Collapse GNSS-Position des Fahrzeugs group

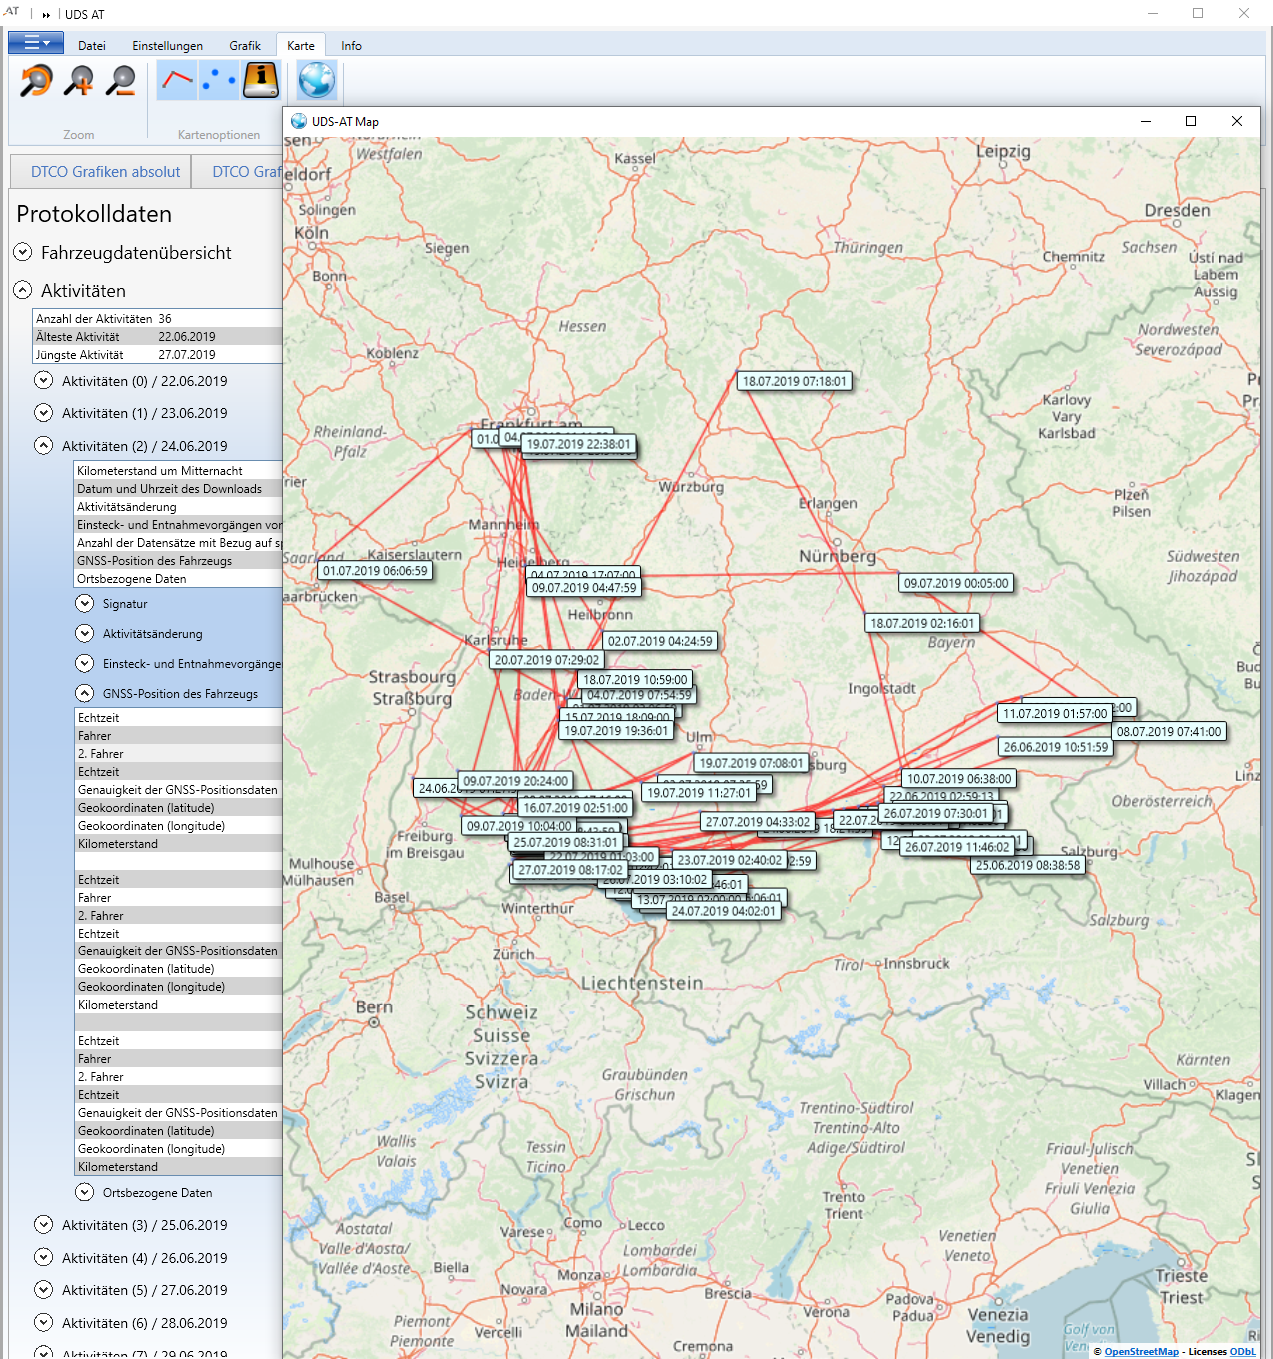[x=85, y=693]
